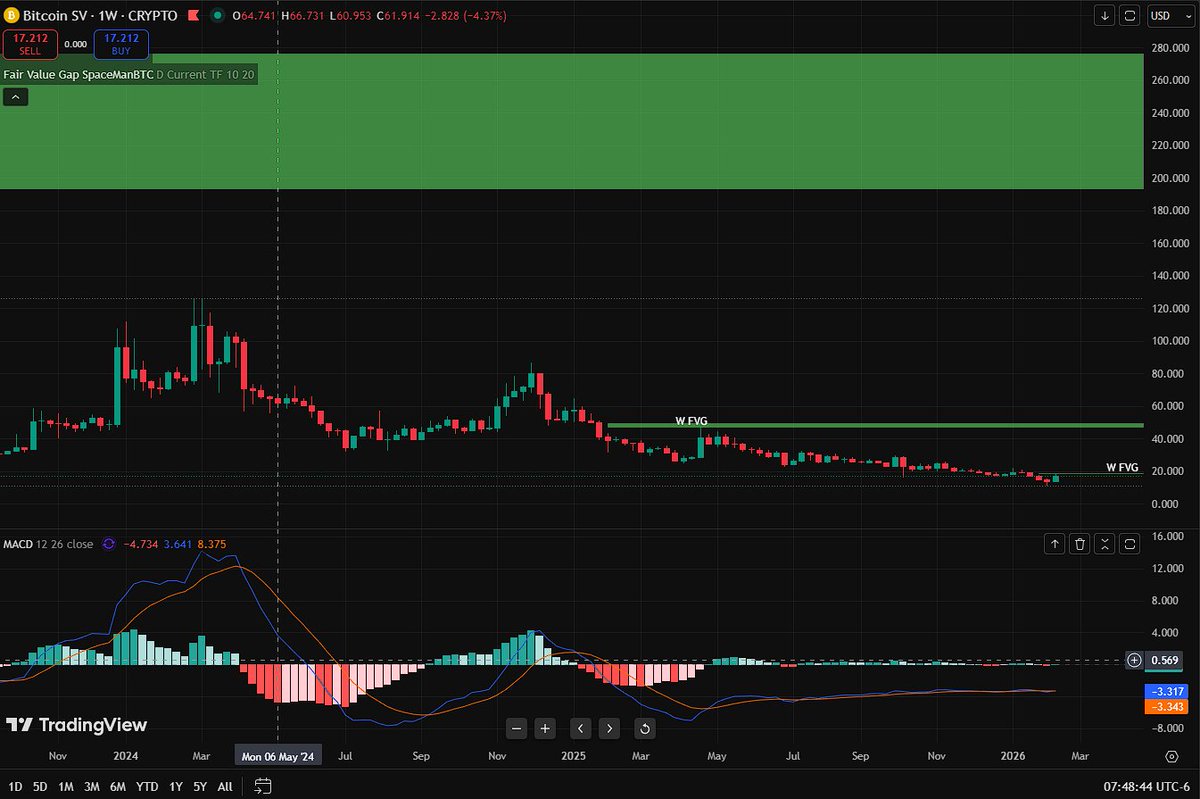Click the lower-right W FVG label

coord(1122,467)
